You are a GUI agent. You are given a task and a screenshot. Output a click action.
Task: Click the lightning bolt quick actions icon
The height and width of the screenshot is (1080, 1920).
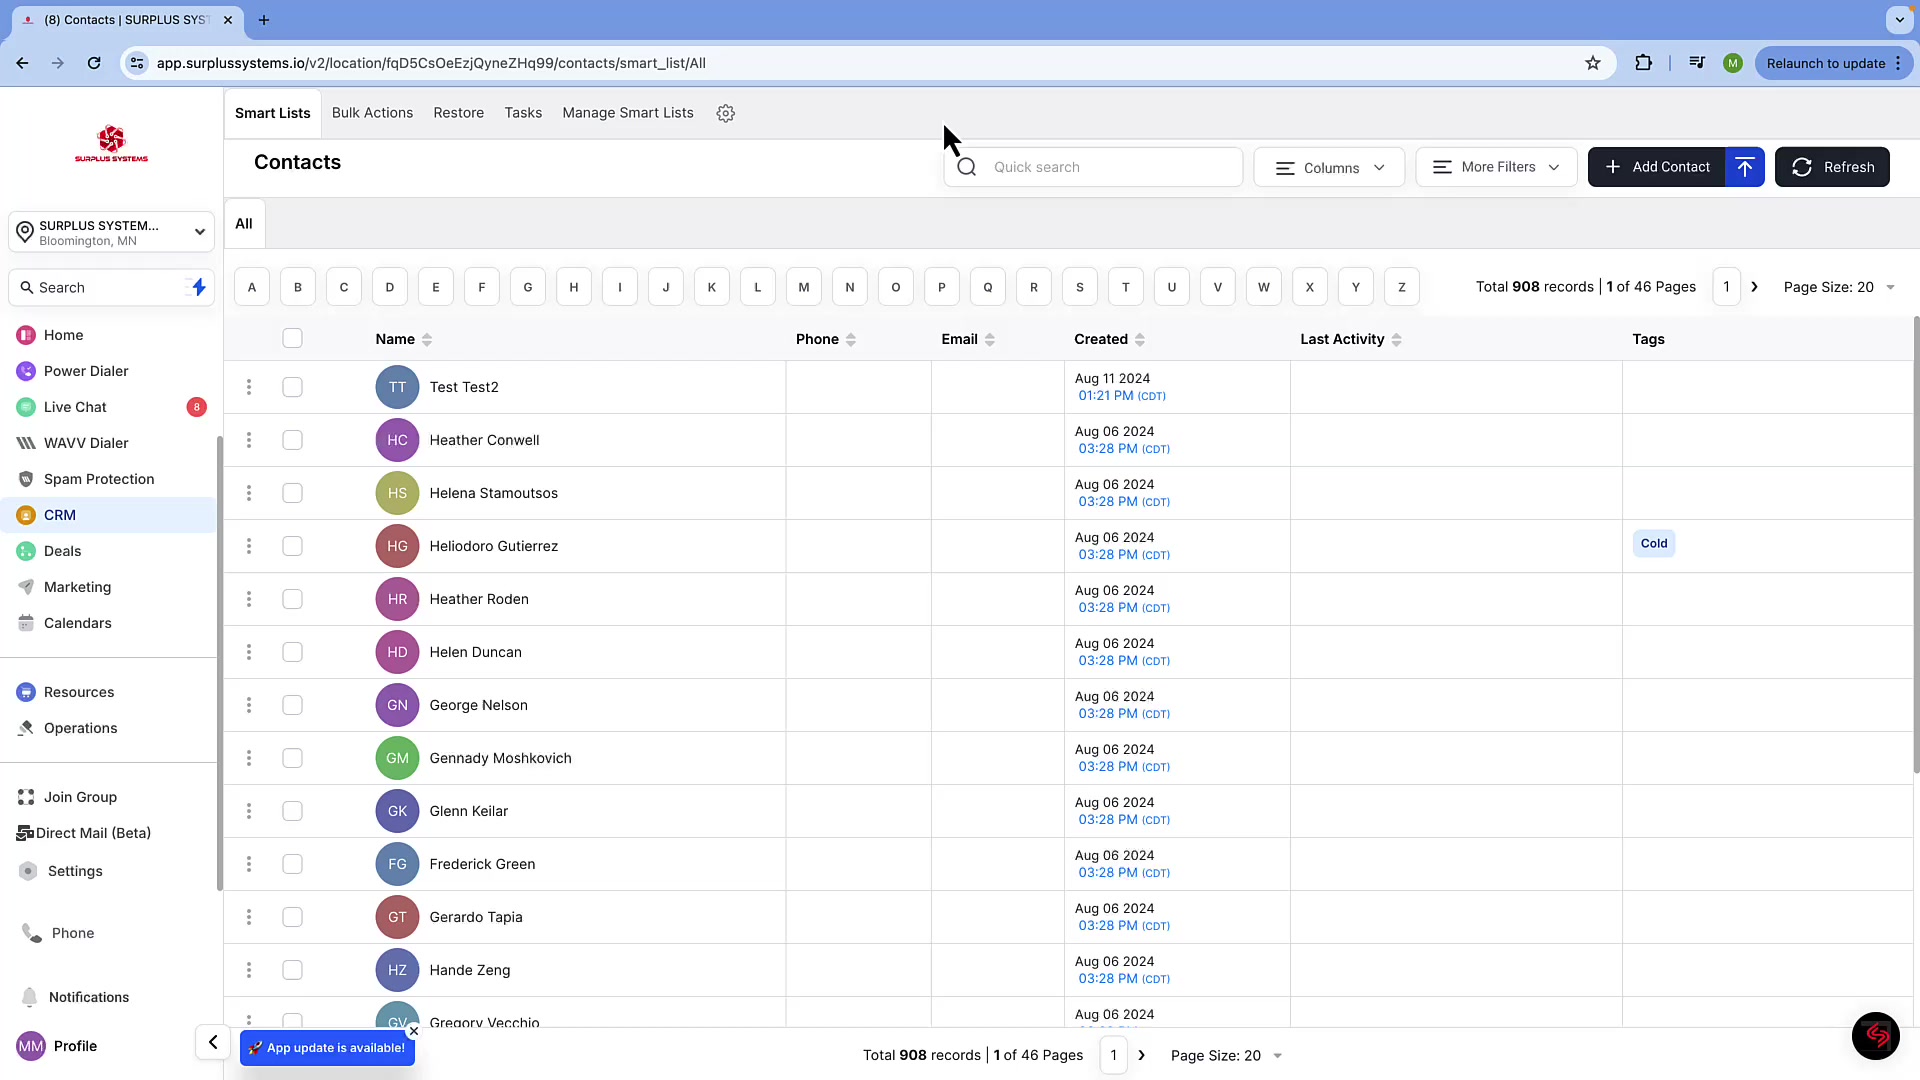tap(199, 288)
